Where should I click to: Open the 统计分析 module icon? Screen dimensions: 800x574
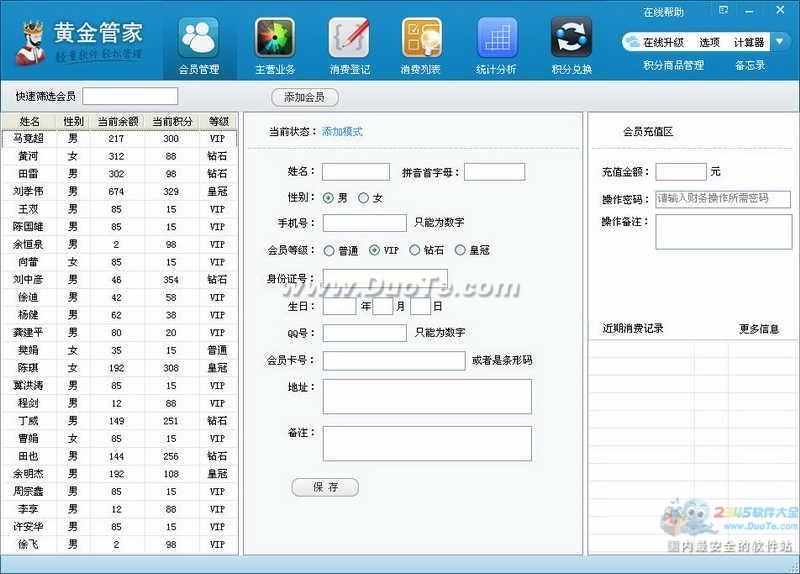tap(496, 37)
